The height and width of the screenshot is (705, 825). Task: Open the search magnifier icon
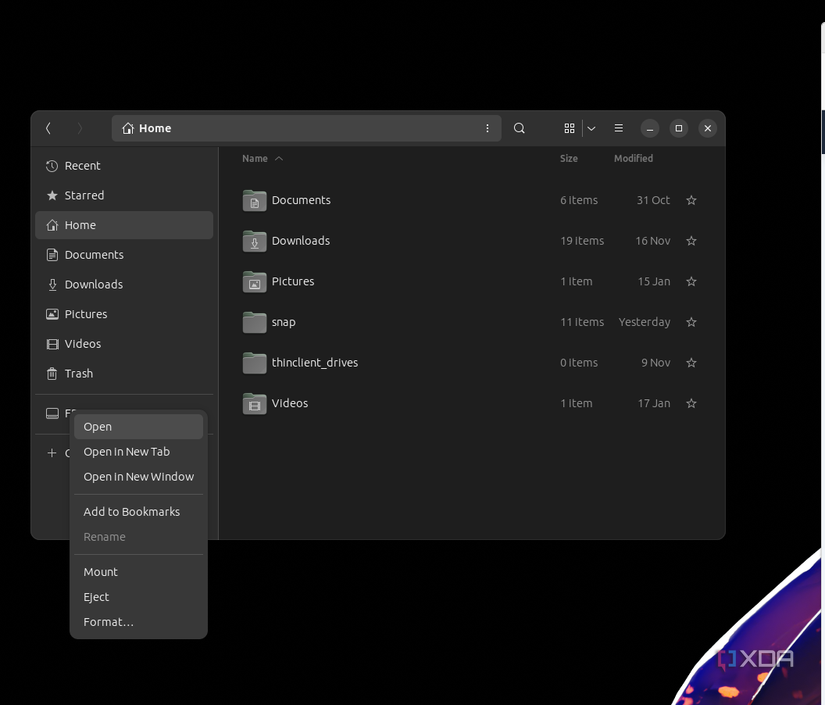click(x=519, y=128)
